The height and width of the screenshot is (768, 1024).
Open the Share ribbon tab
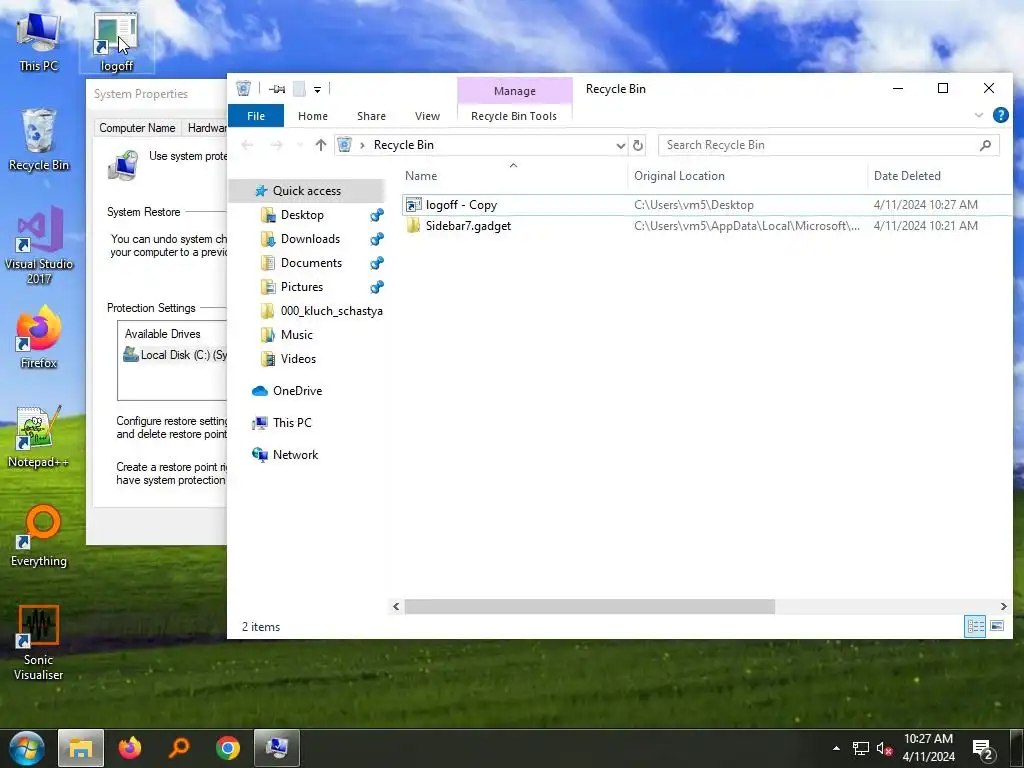pos(371,116)
